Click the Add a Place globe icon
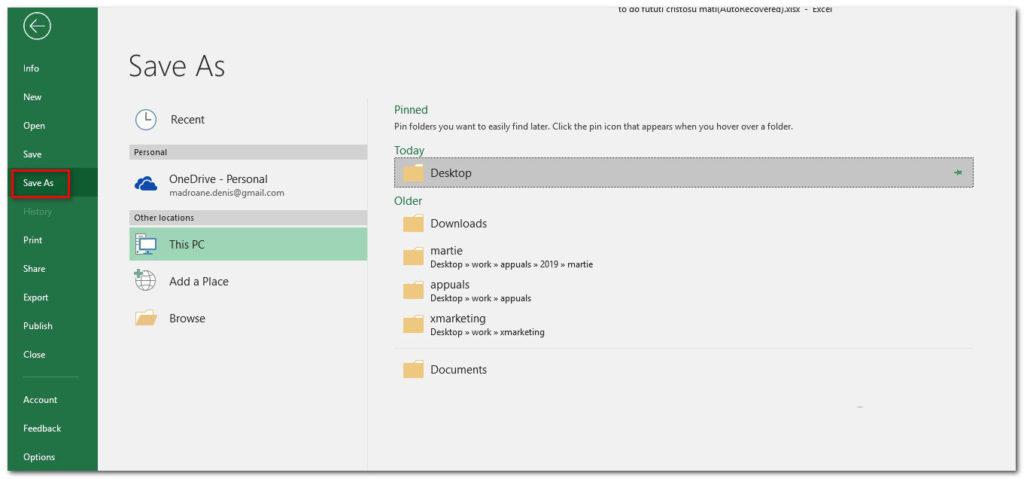1024x479 pixels. (x=146, y=281)
